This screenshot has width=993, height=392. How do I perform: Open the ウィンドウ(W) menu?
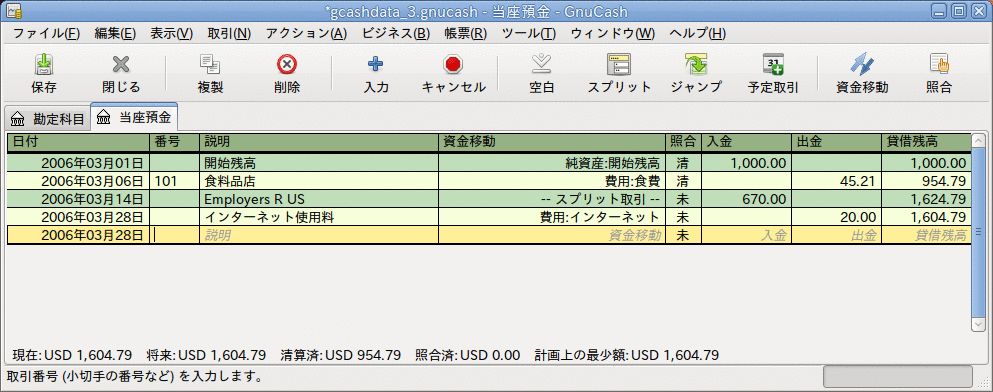(x=613, y=34)
